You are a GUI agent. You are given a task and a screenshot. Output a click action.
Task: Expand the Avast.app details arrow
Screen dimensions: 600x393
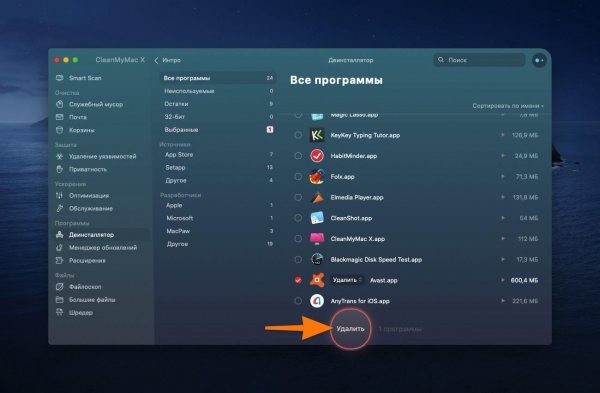coord(503,280)
